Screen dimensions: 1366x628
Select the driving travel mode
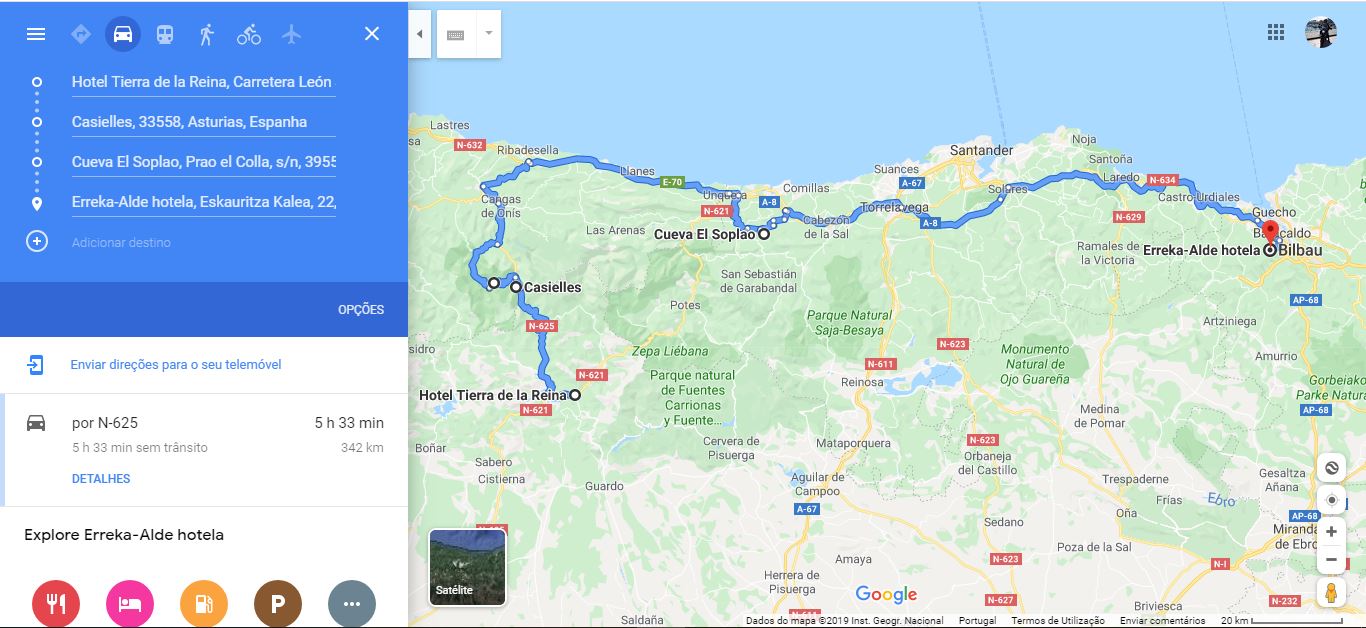[x=123, y=34]
